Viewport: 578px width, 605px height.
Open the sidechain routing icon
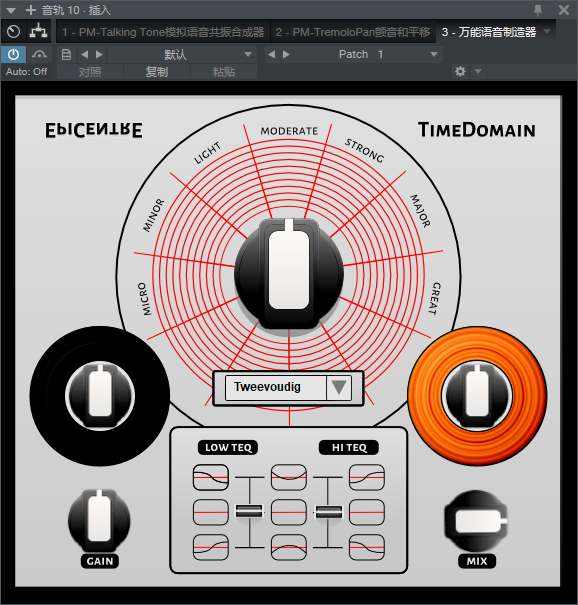coord(39,32)
